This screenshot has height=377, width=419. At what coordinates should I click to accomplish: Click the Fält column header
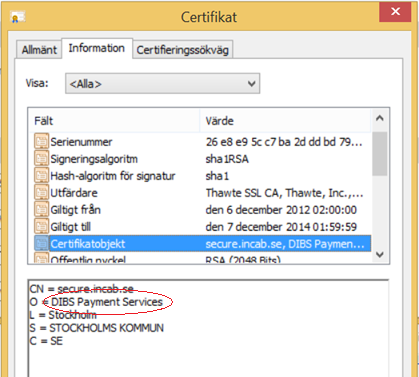click(114, 121)
